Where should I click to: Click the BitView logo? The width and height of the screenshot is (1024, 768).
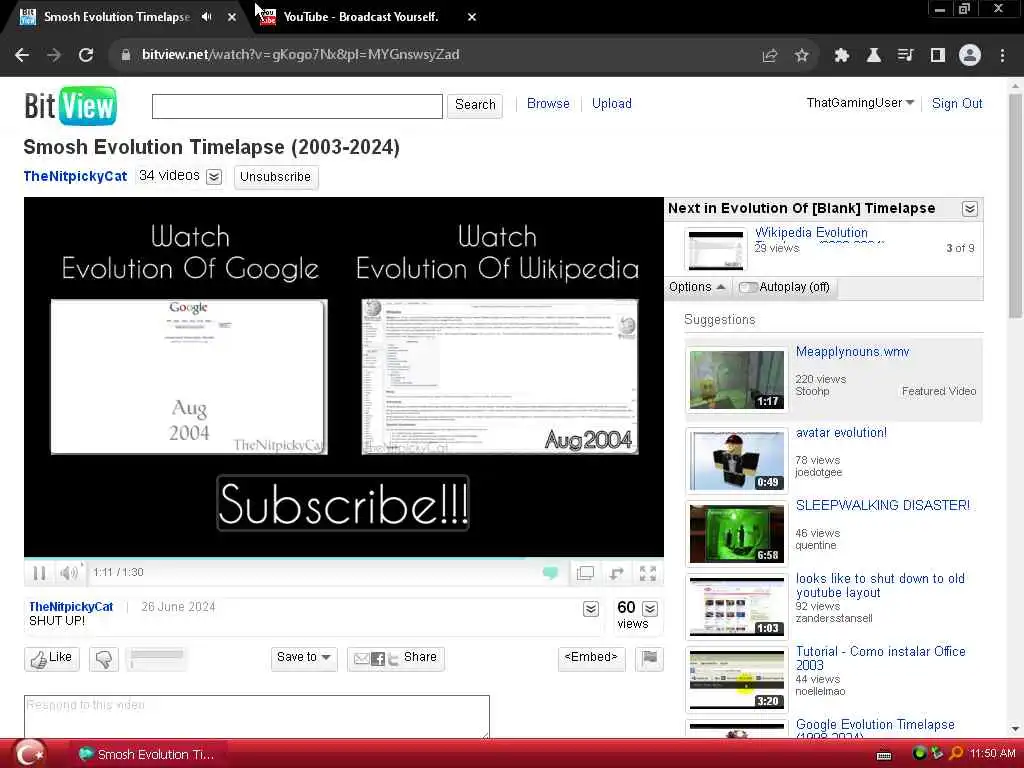[71, 105]
